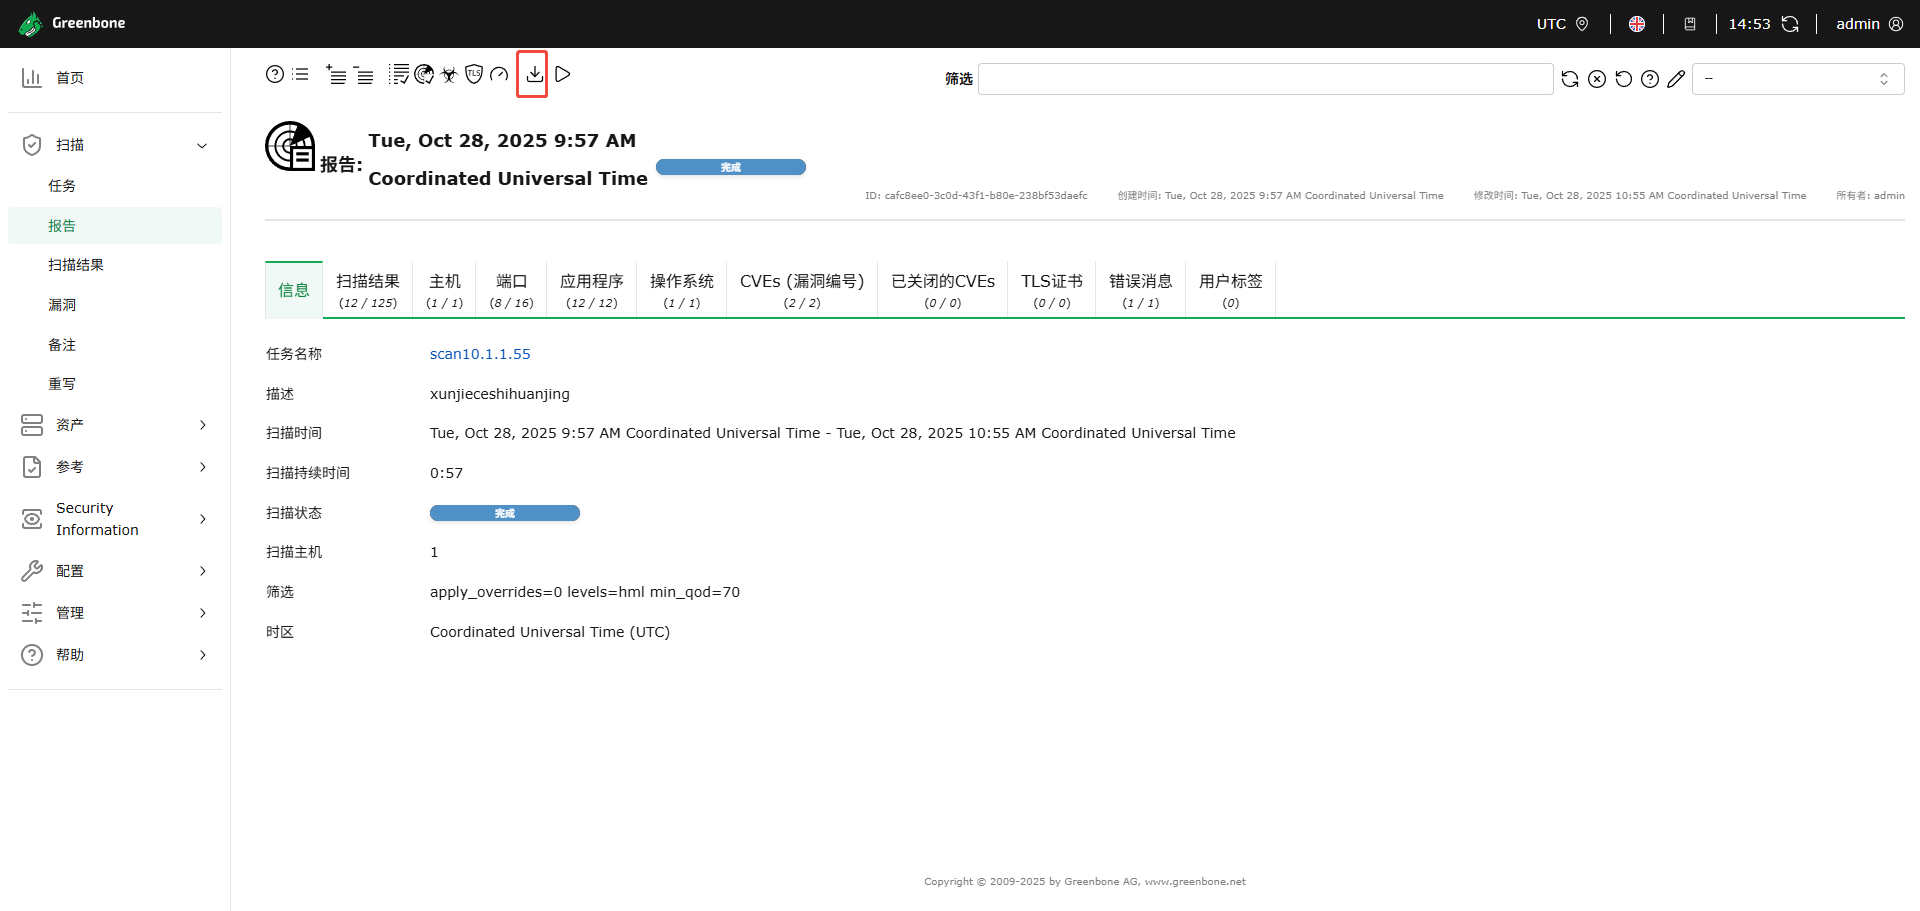Select the 信息 tab
The width and height of the screenshot is (1920, 911).
[294, 290]
